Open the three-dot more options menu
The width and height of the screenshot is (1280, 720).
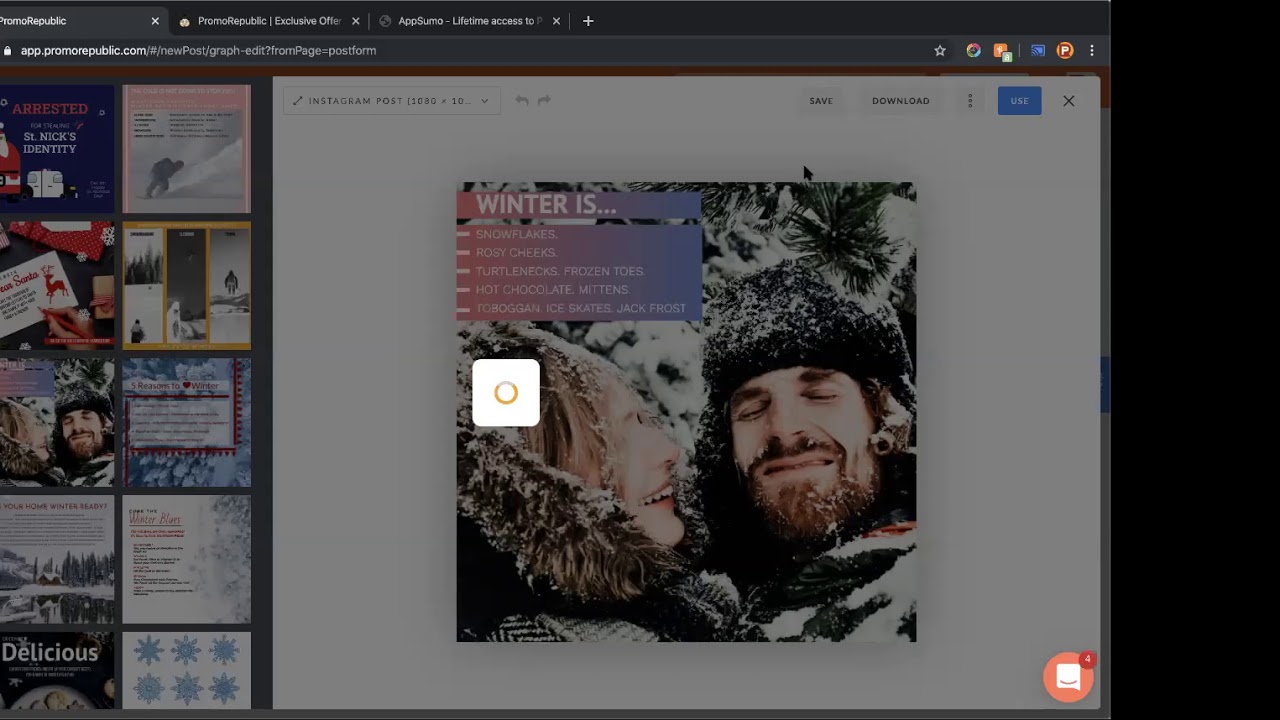(x=970, y=100)
